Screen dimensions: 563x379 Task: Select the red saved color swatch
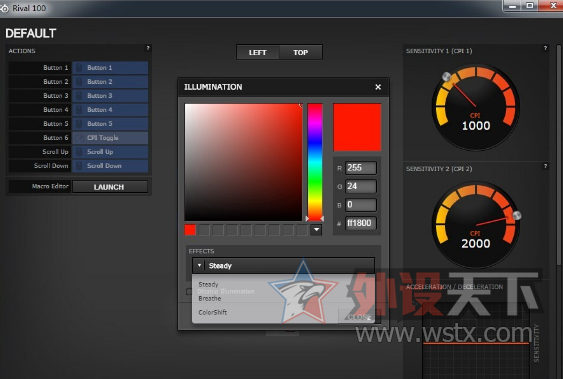pyautogui.click(x=190, y=230)
